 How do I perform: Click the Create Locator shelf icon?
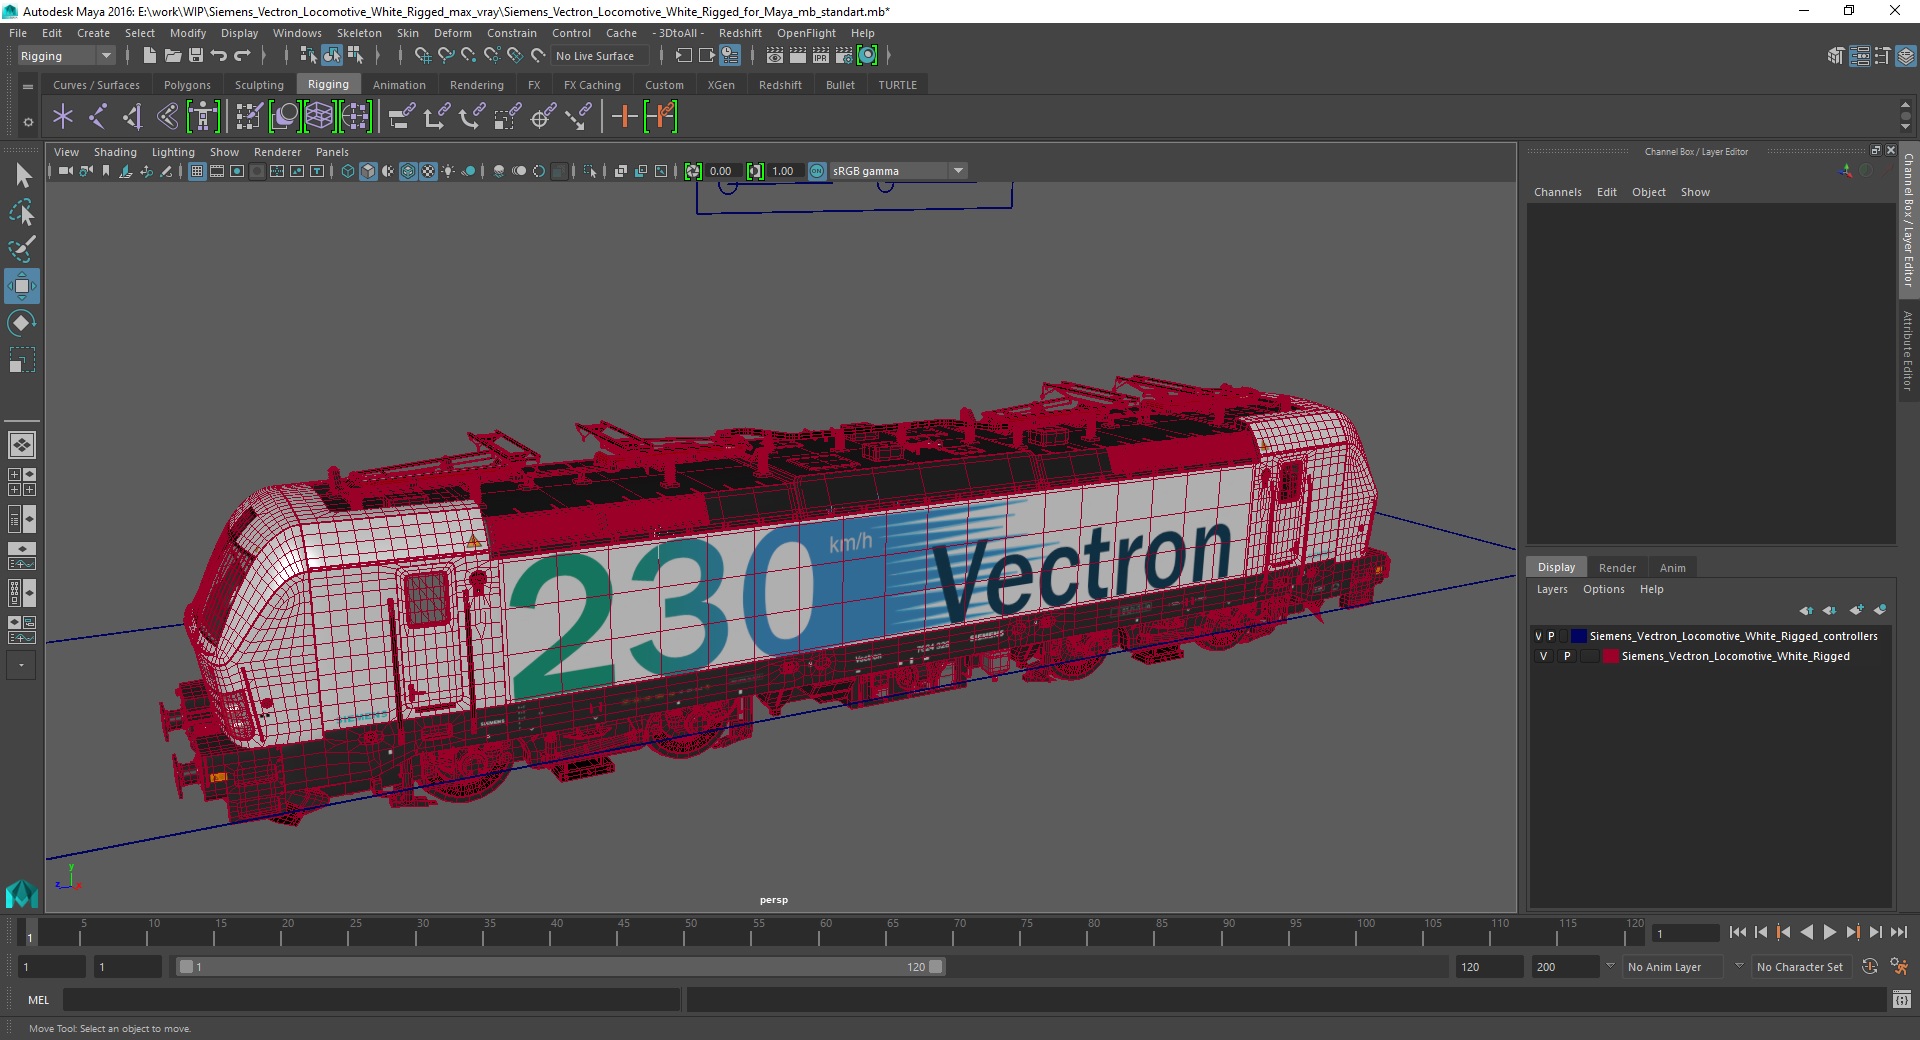click(63, 117)
